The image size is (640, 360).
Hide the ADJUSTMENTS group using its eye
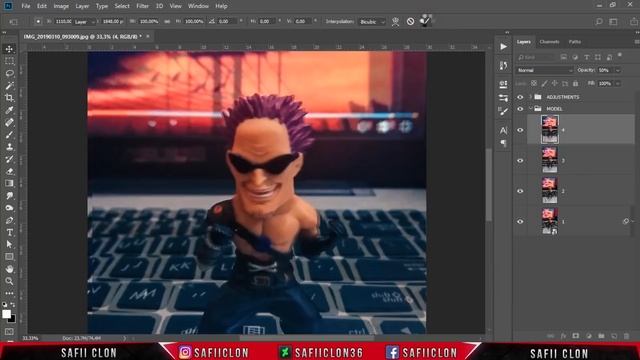[x=520, y=97]
